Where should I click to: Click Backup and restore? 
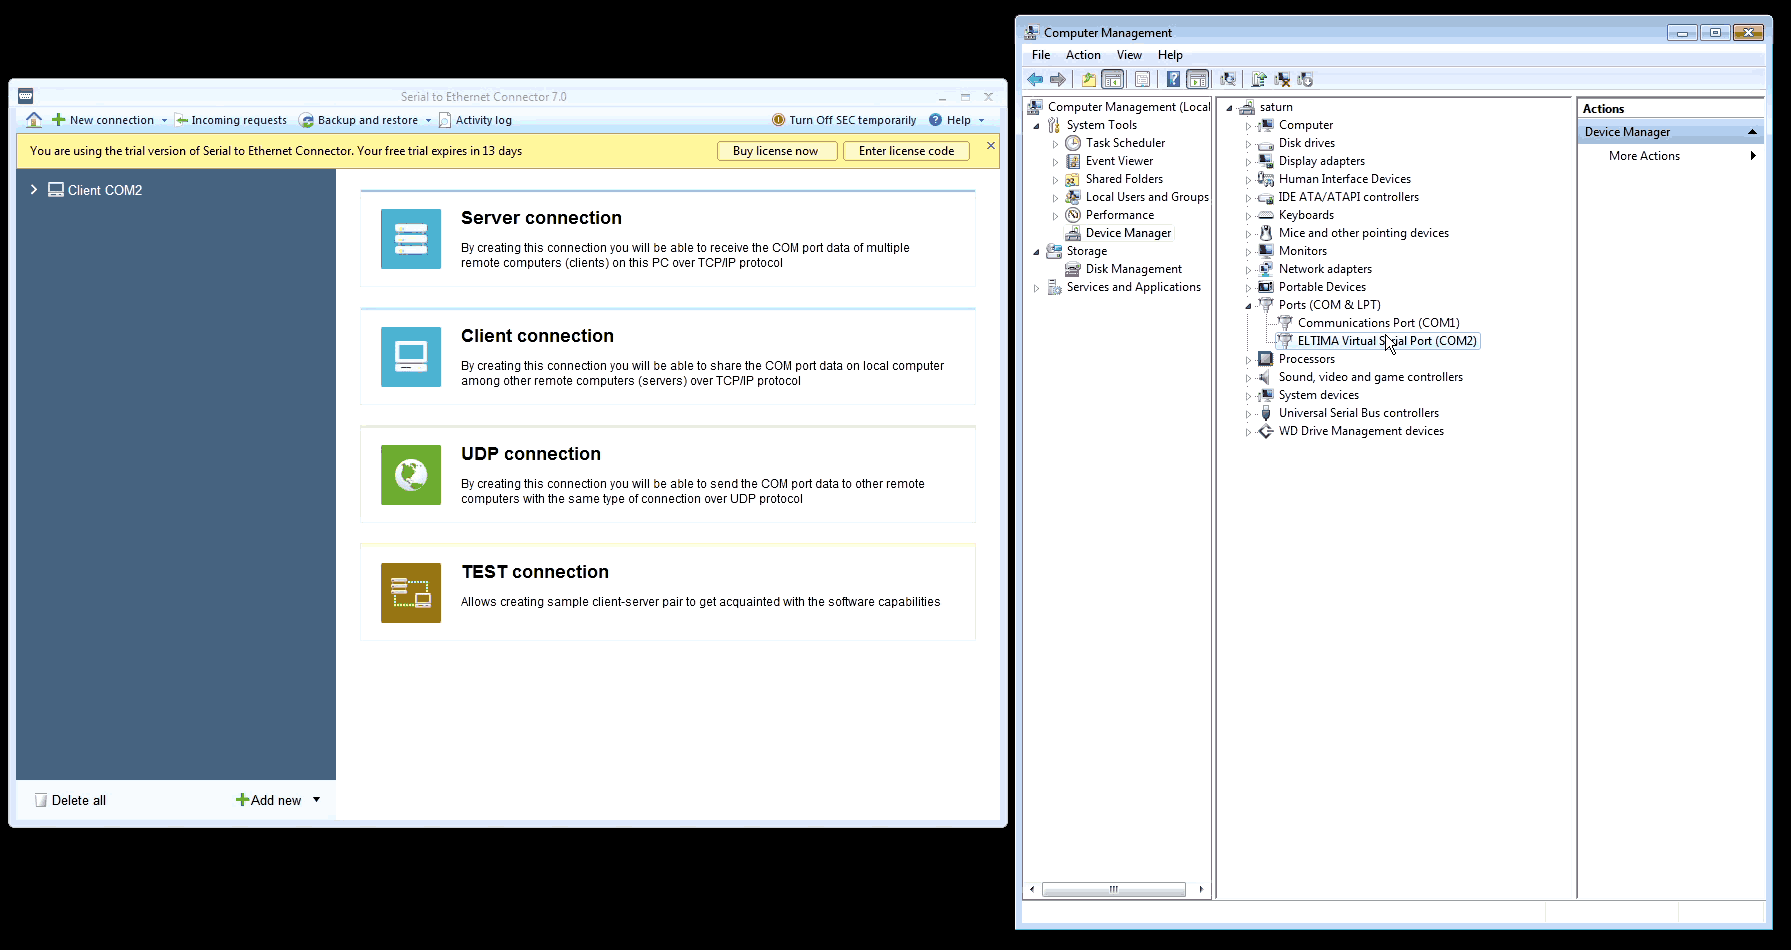(x=360, y=120)
